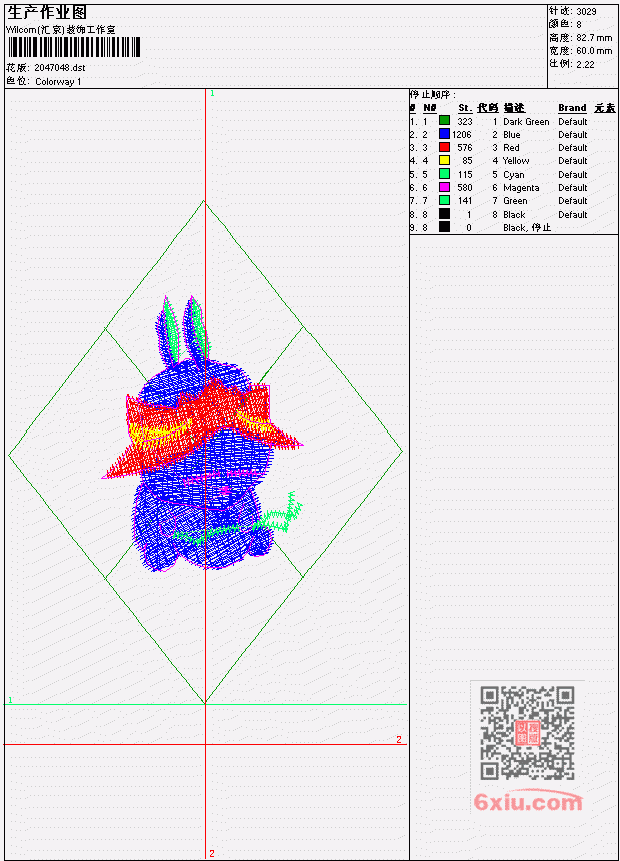Select the 'Wilcom(汇京)装饰工作室' studio name
620x861 pixels.
click(60, 29)
